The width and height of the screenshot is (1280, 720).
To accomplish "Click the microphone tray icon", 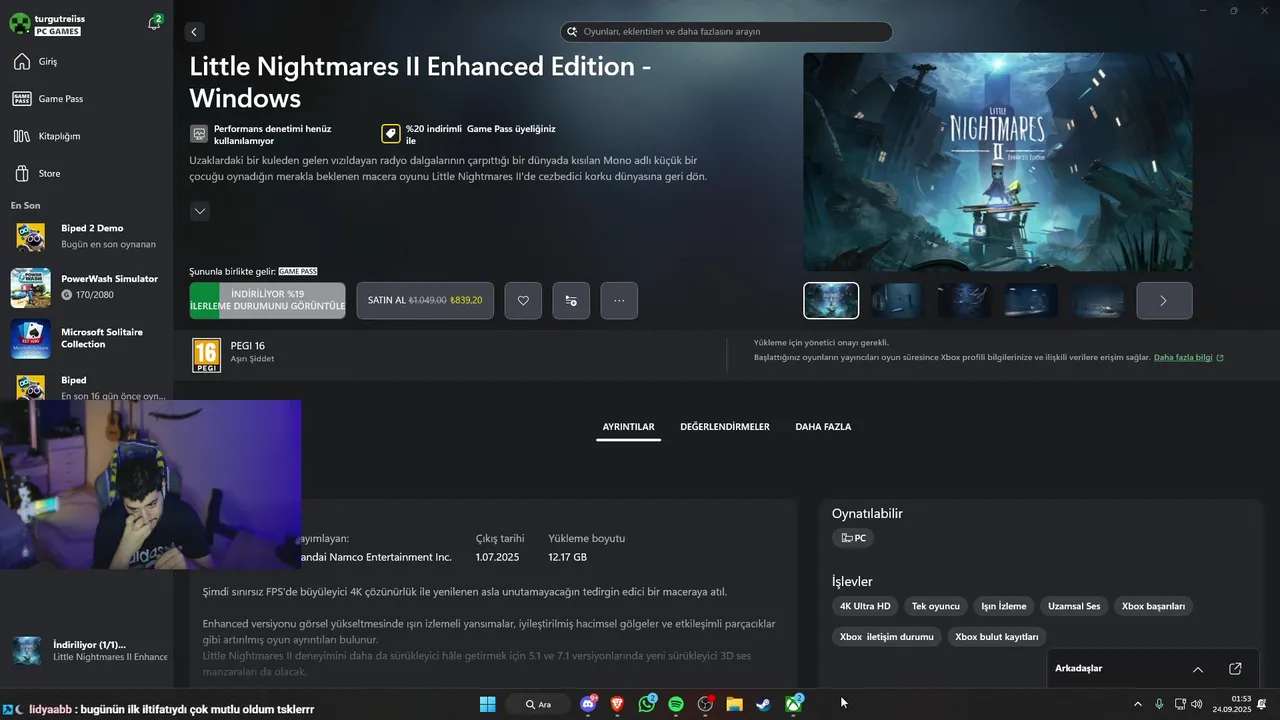I will [x=1159, y=704].
